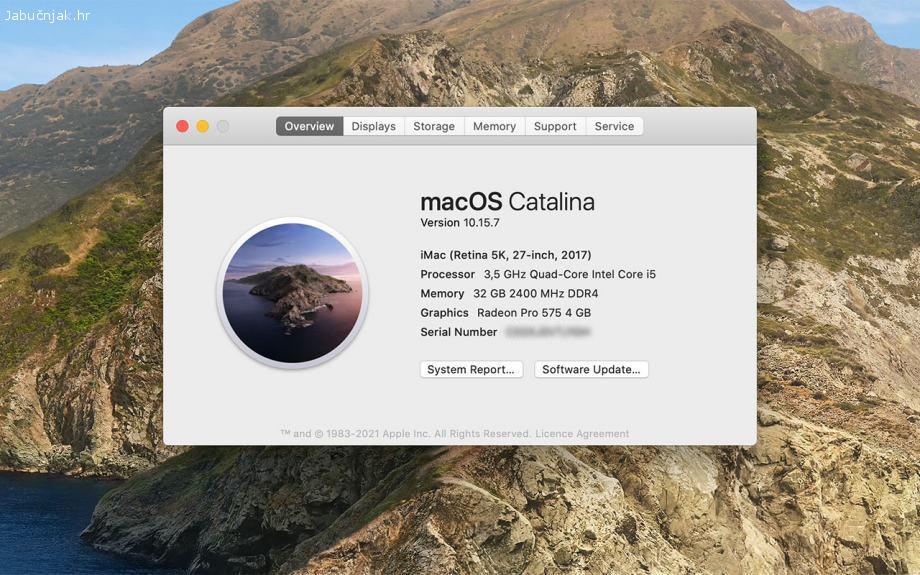Click the System Report... button
Viewport: 920px width, 575px height.
click(x=471, y=369)
